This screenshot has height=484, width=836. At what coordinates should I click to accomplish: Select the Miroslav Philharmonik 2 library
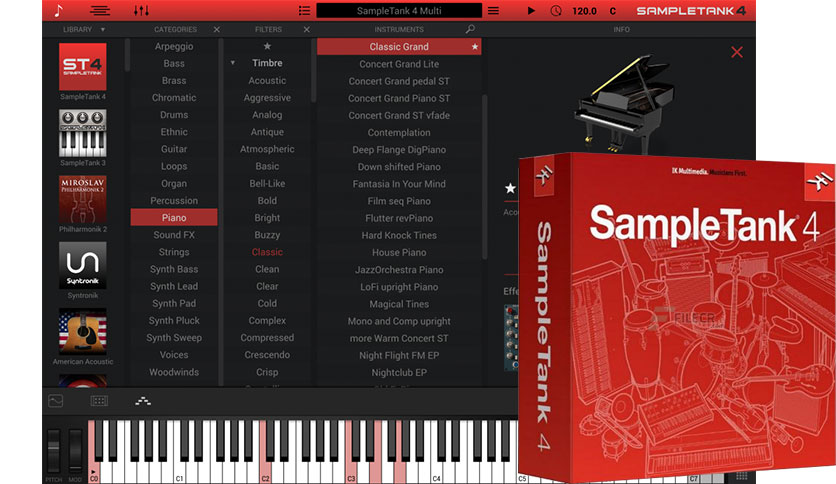(x=83, y=199)
